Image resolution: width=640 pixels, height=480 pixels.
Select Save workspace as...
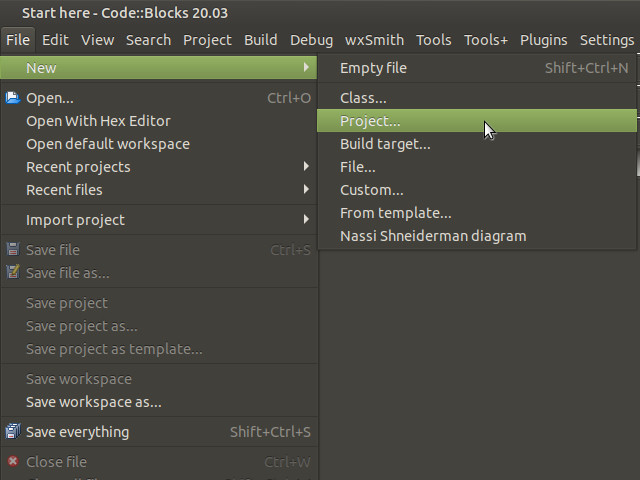[94, 402]
